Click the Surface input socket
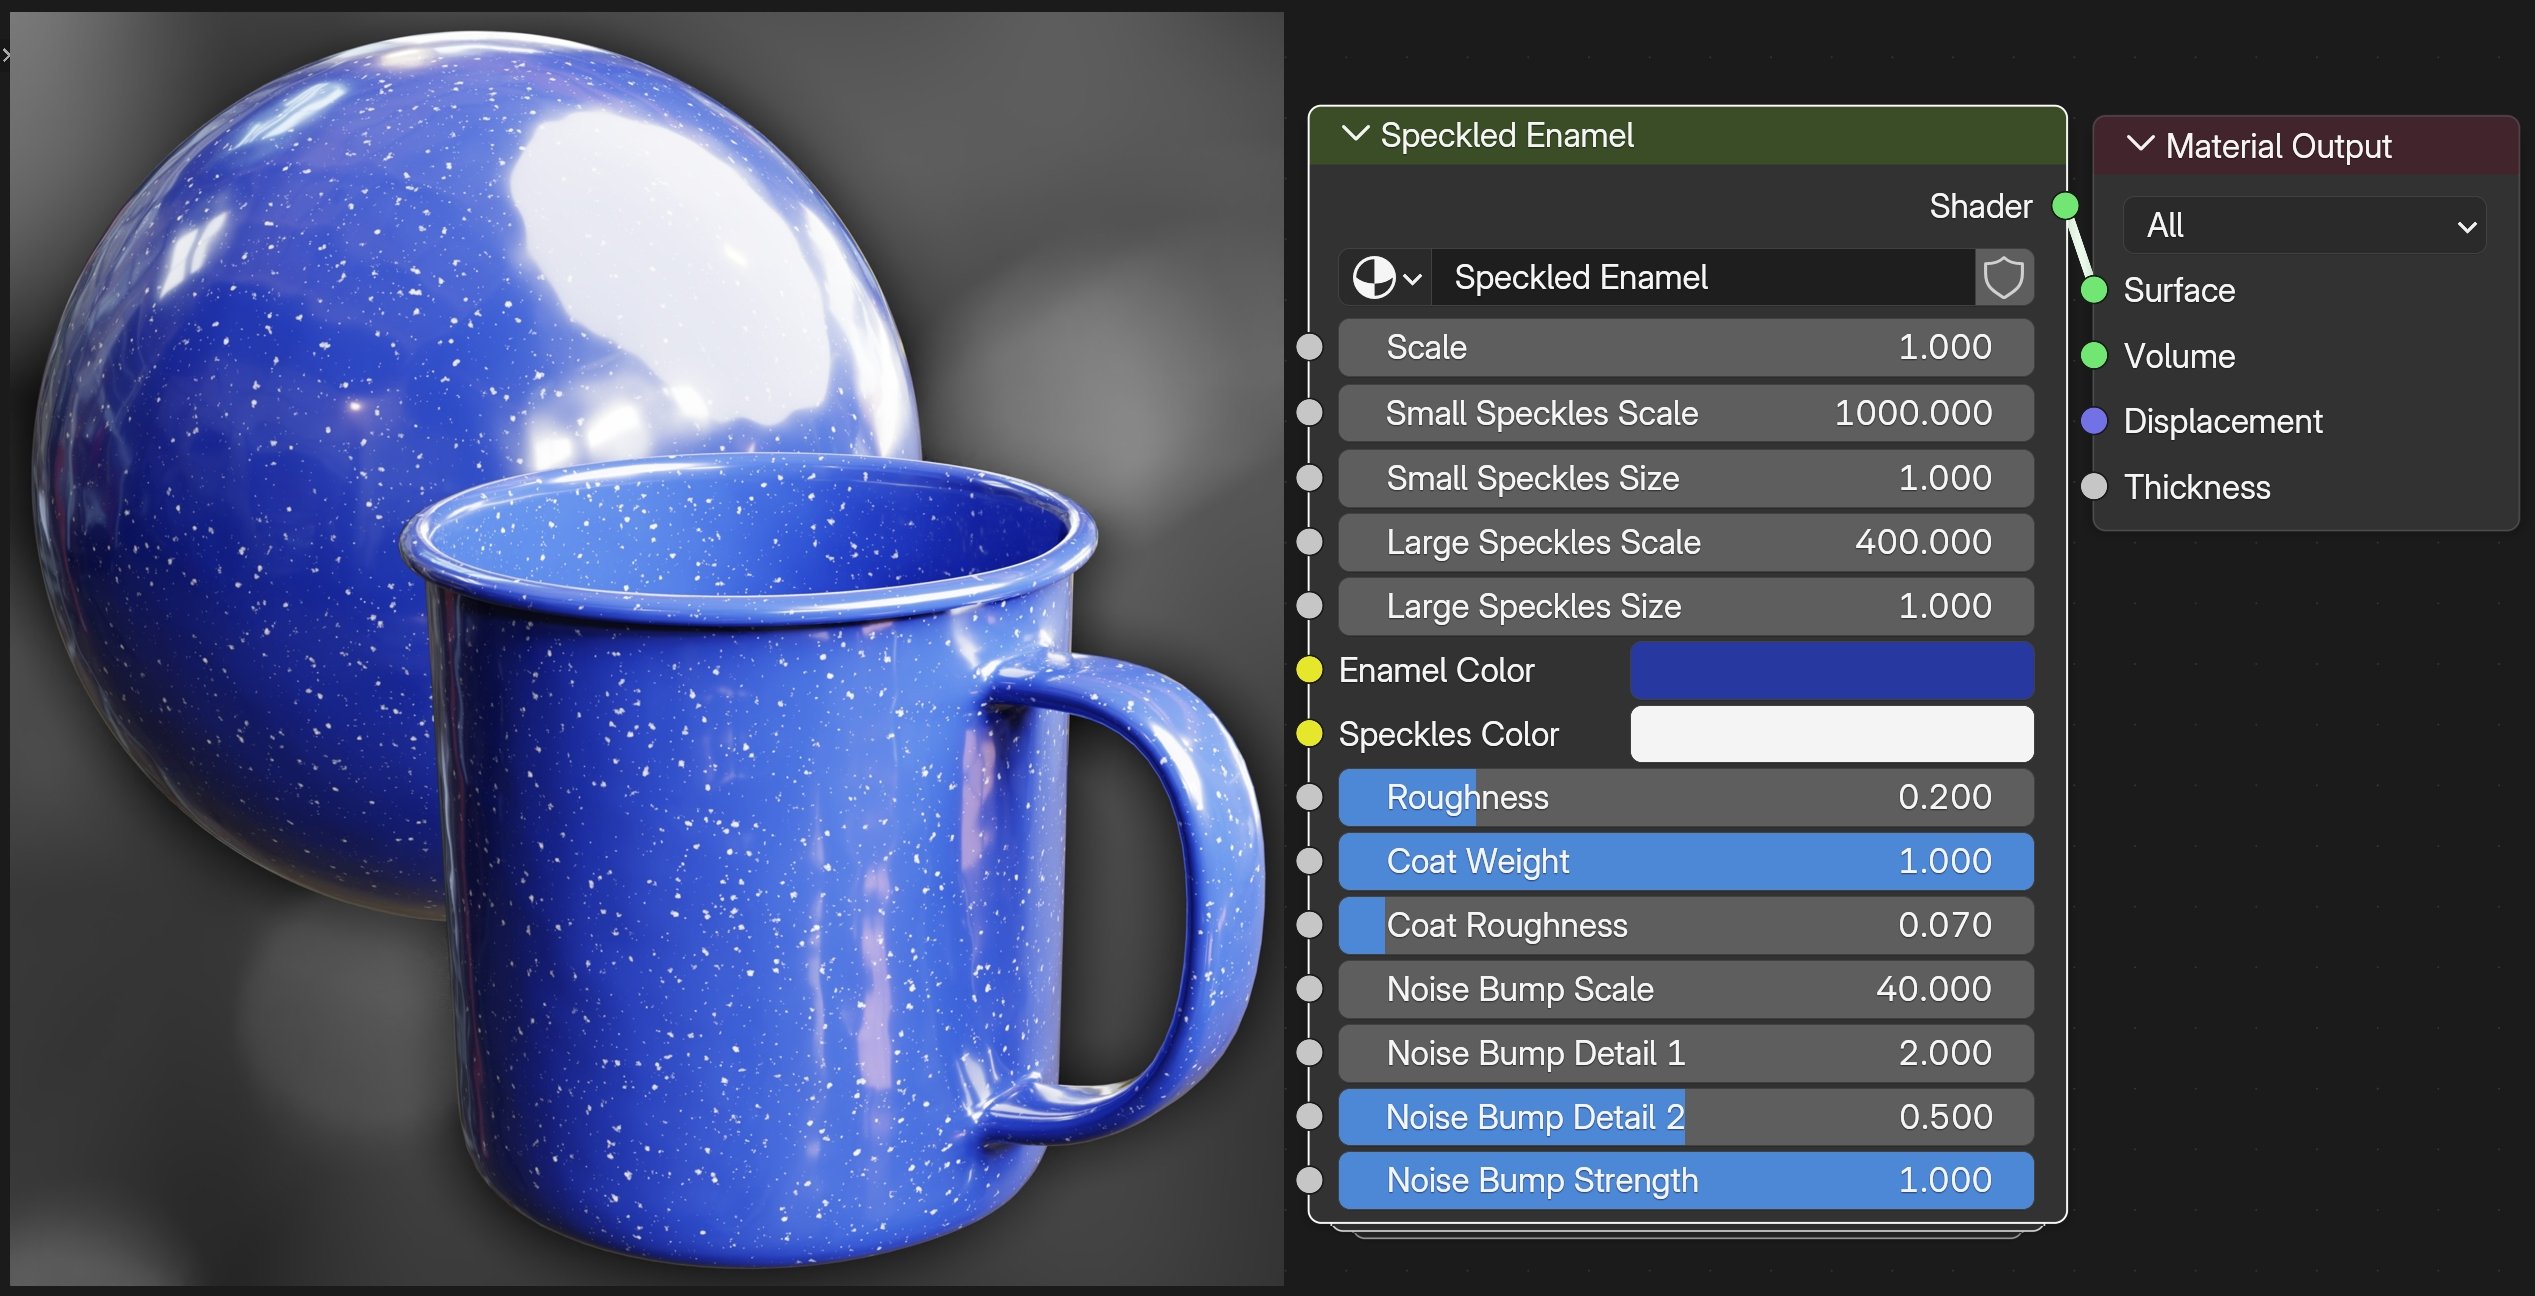2535x1296 pixels. tap(2094, 290)
